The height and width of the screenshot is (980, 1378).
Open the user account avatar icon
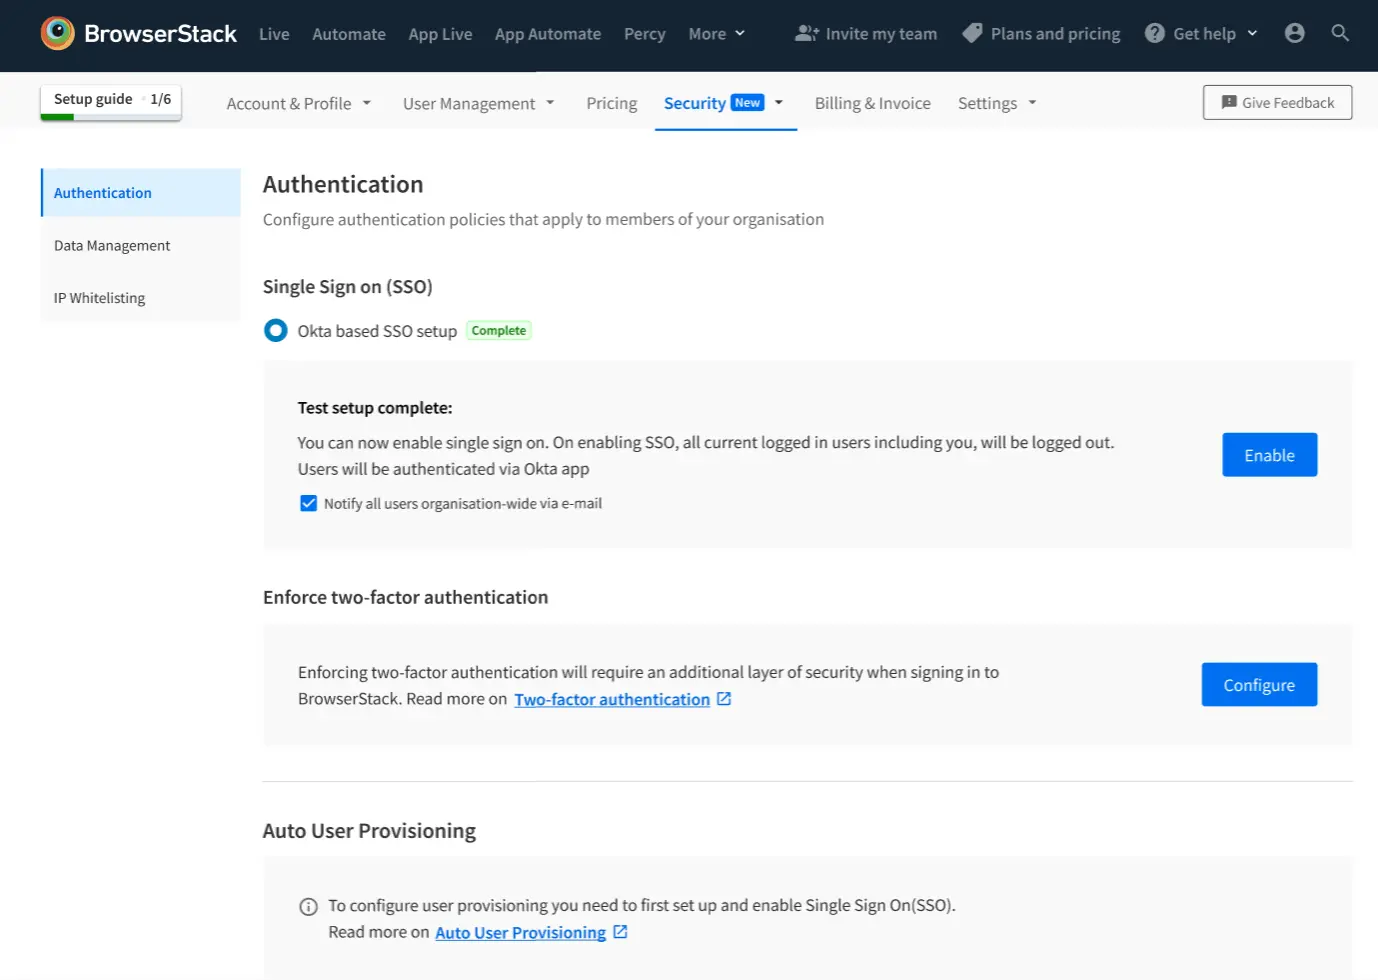1294,33
